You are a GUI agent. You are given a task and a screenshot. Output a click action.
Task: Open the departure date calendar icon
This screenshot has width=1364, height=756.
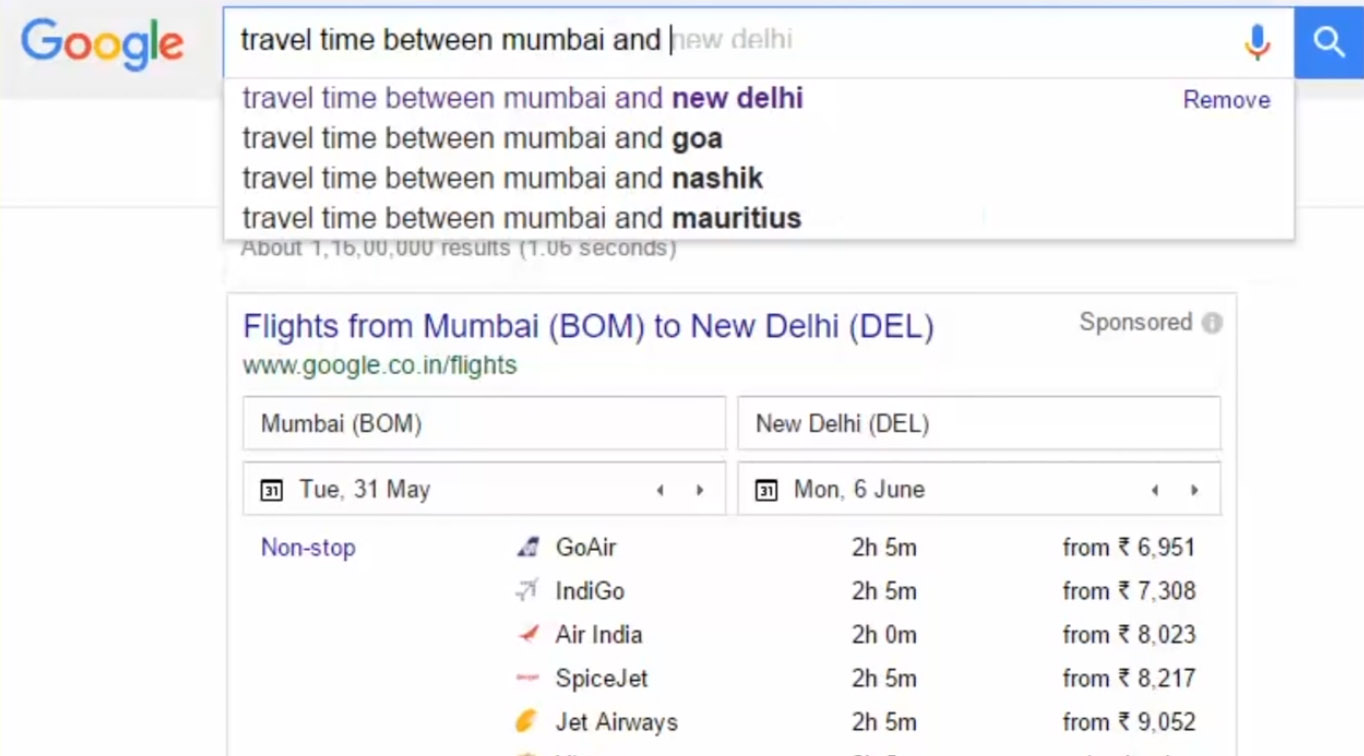tap(271, 490)
